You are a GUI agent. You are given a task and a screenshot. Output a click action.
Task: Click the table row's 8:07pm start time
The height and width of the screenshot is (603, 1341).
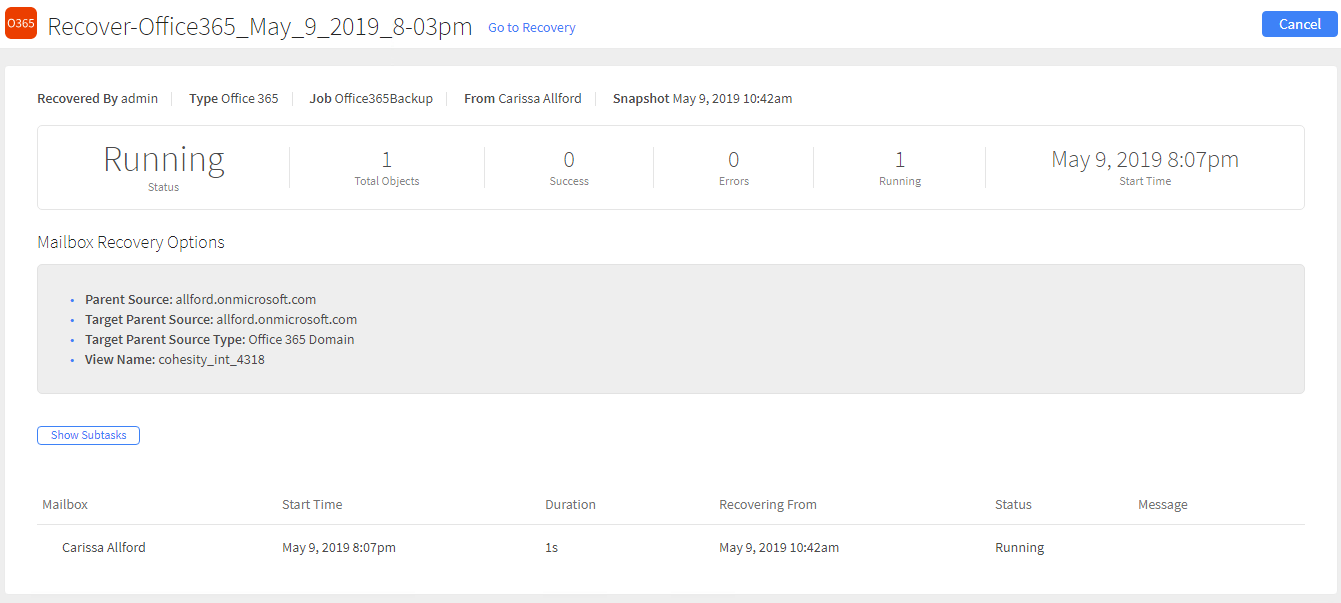(339, 548)
